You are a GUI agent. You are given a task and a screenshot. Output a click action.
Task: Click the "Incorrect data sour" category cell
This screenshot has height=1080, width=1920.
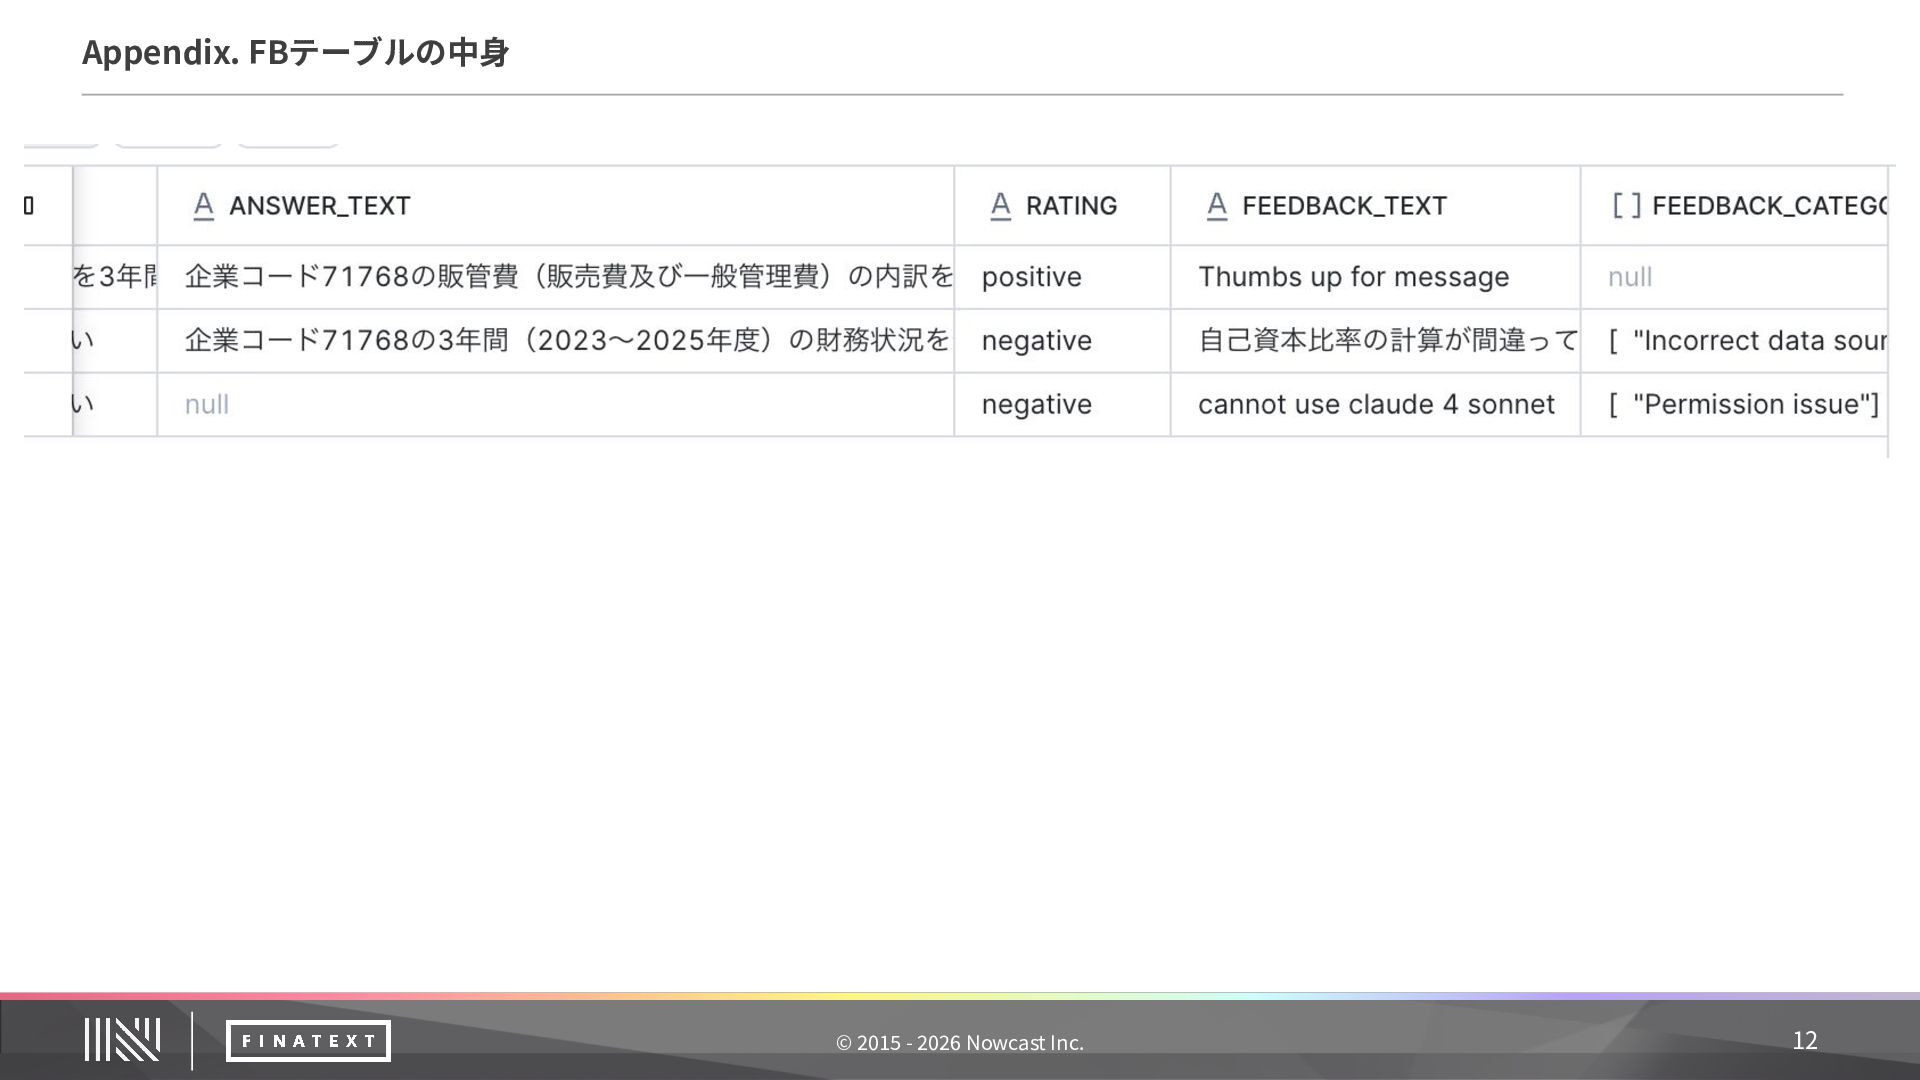1734,341
